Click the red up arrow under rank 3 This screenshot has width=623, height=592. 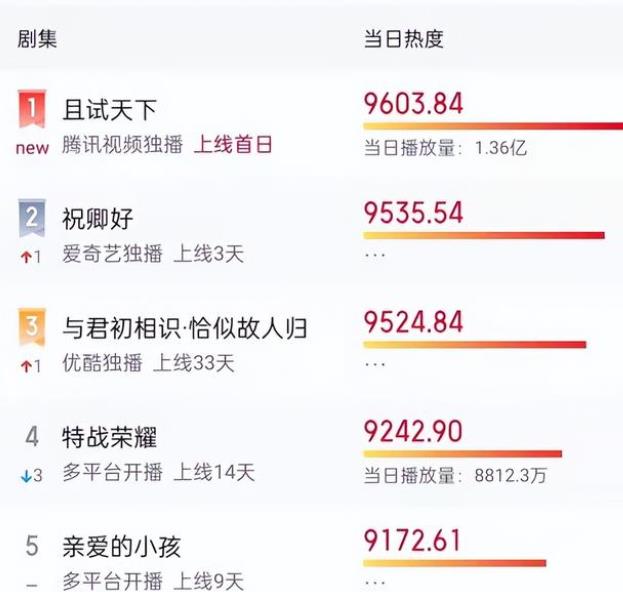(x=25, y=365)
